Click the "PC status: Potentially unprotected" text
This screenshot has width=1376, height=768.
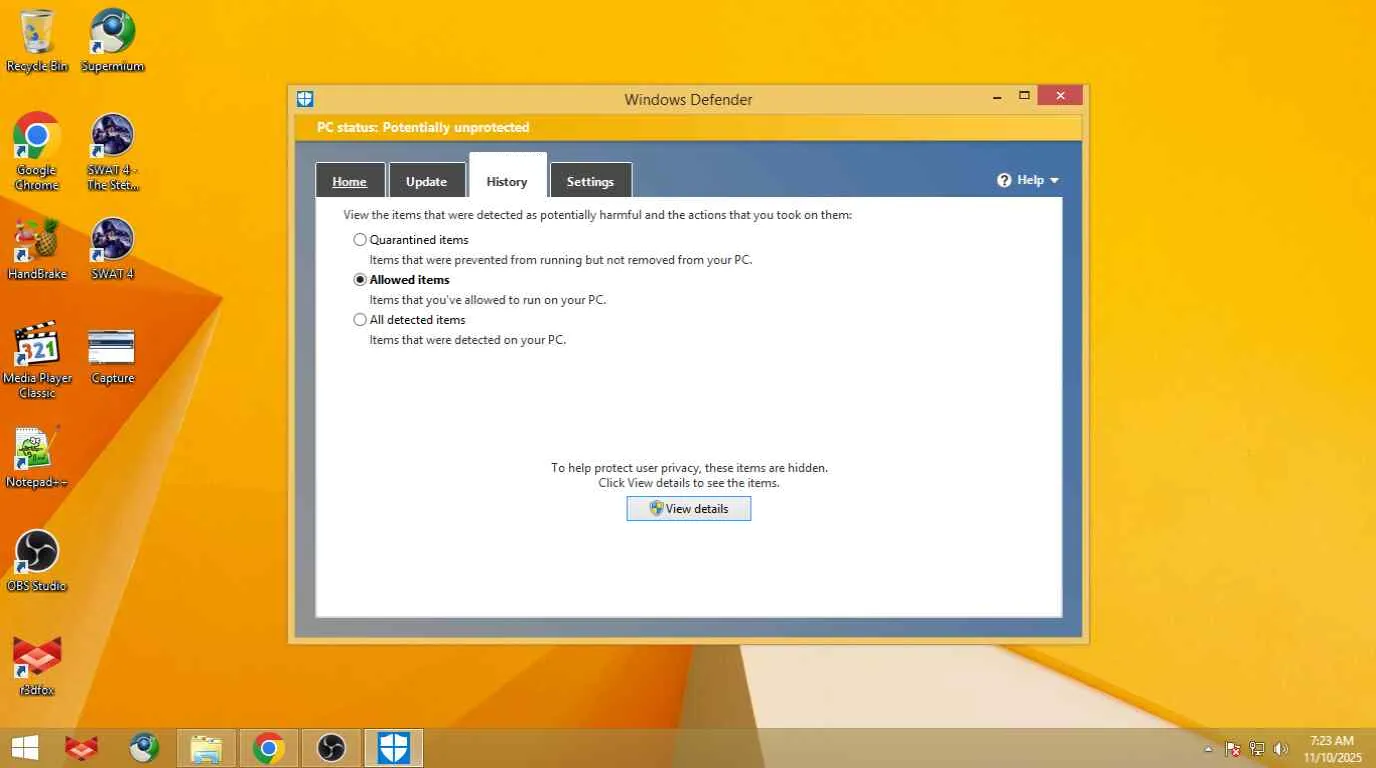coord(423,127)
